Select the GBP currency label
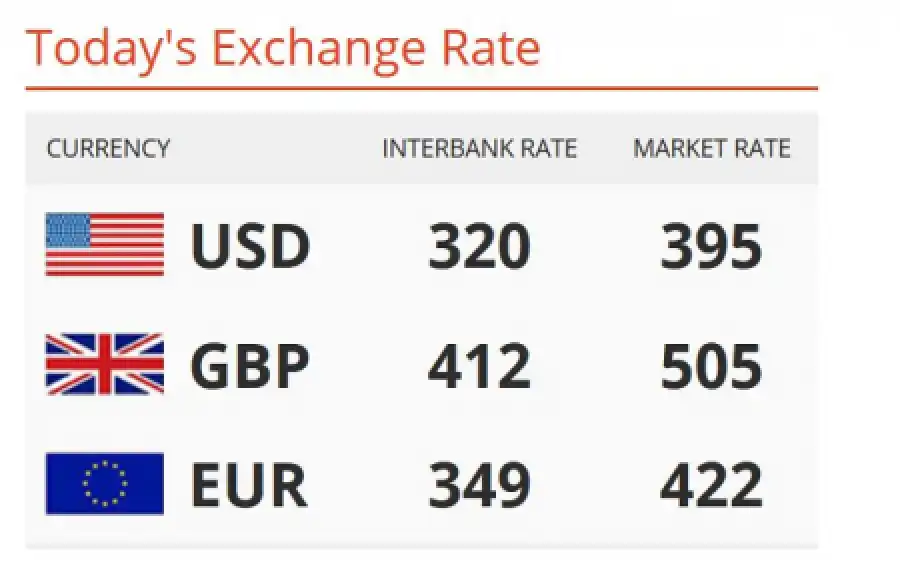The width and height of the screenshot is (900, 588). 250,366
